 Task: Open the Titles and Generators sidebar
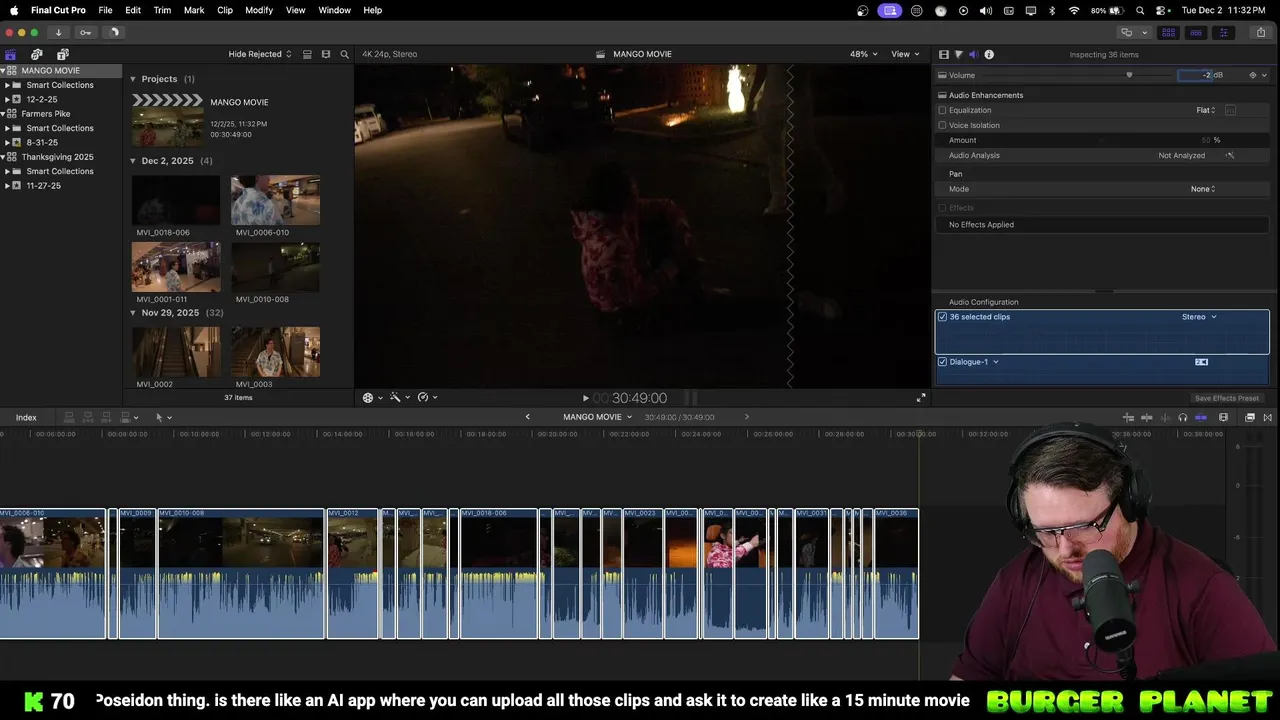click(63, 54)
